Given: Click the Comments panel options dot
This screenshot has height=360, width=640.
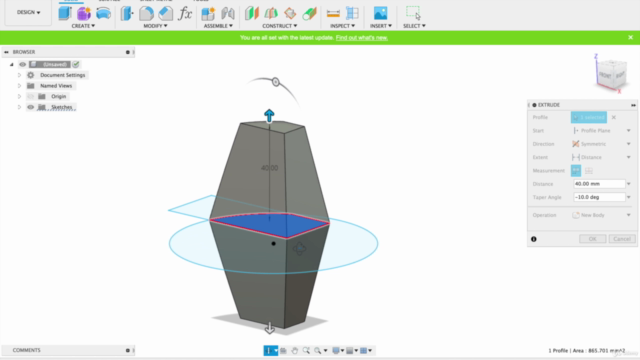Looking at the screenshot, I should tap(127, 350).
